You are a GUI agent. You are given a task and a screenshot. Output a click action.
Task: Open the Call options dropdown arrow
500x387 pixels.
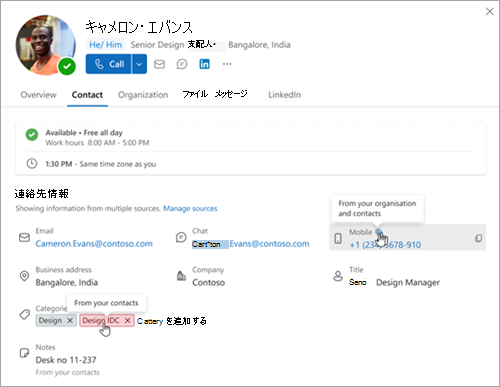click(139, 64)
